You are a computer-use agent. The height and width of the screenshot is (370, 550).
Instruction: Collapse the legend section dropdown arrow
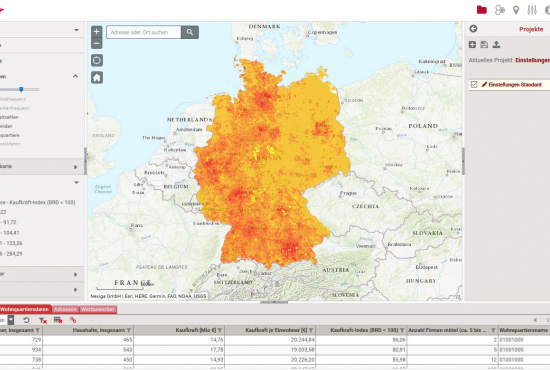click(x=76, y=182)
